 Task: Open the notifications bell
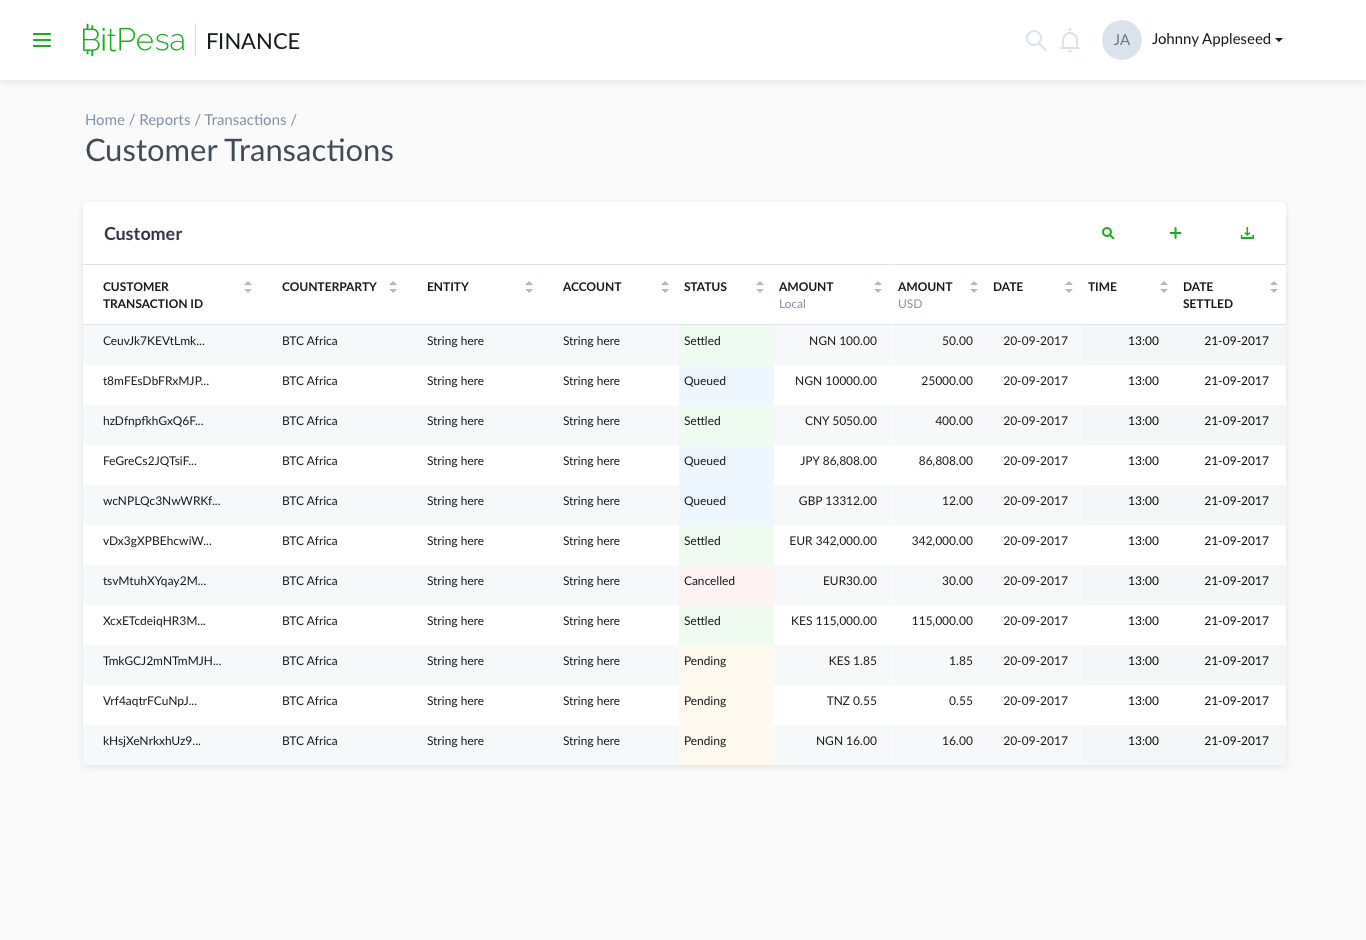click(x=1070, y=40)
